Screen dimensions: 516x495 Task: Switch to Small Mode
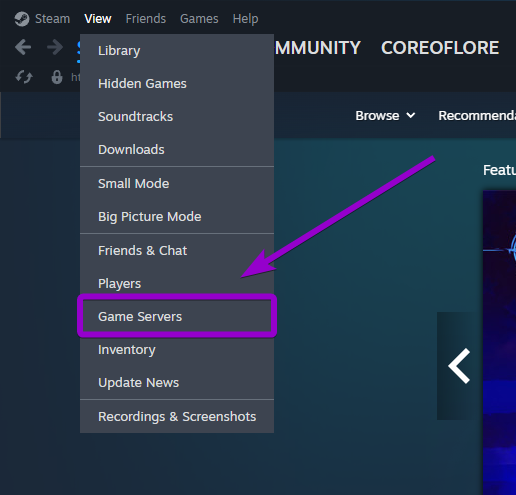(177, 184)
